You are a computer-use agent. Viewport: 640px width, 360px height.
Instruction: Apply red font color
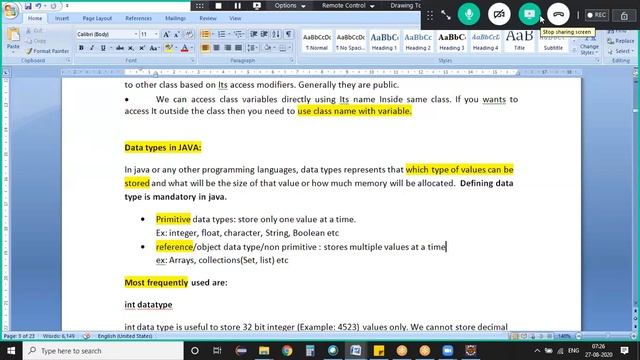click(184, 48)
